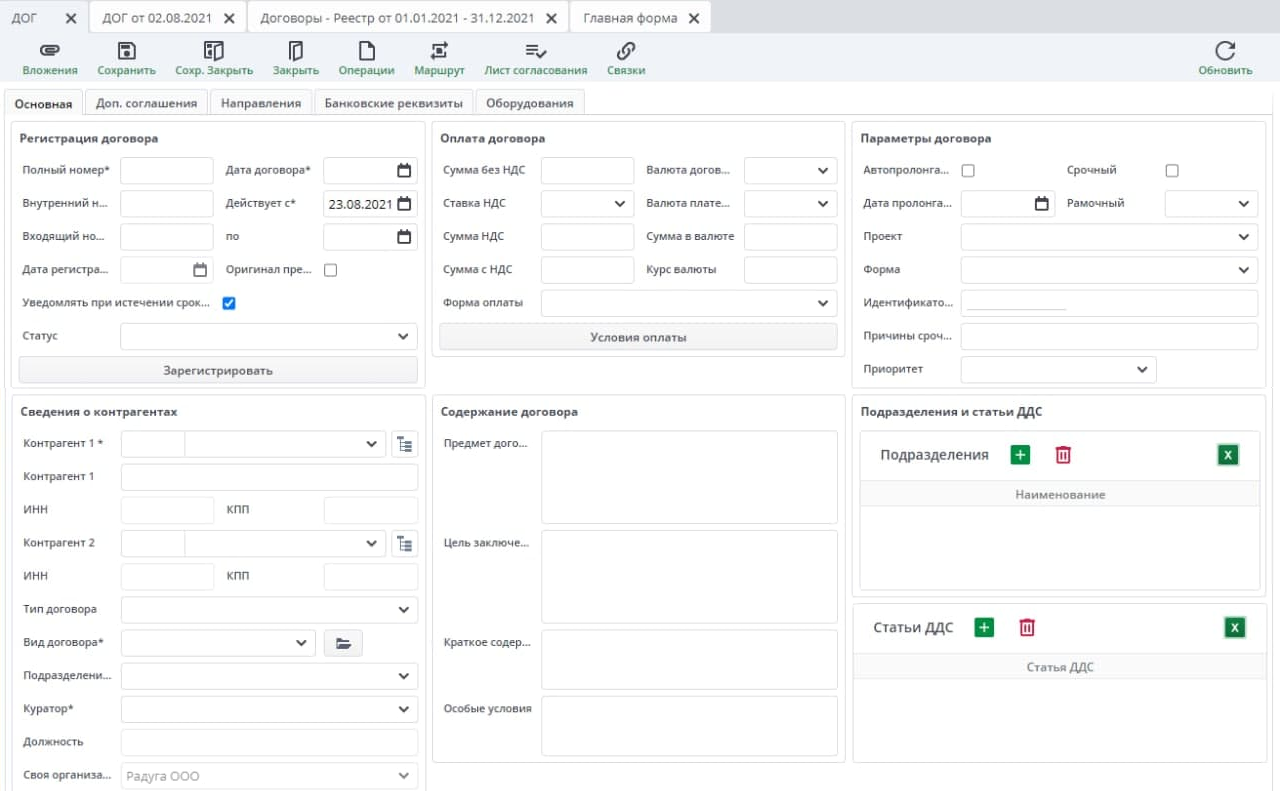Click the ИНН field under Контрагент 1
Viewport: 1280px width, 791px height.
(x=167, y=510)
